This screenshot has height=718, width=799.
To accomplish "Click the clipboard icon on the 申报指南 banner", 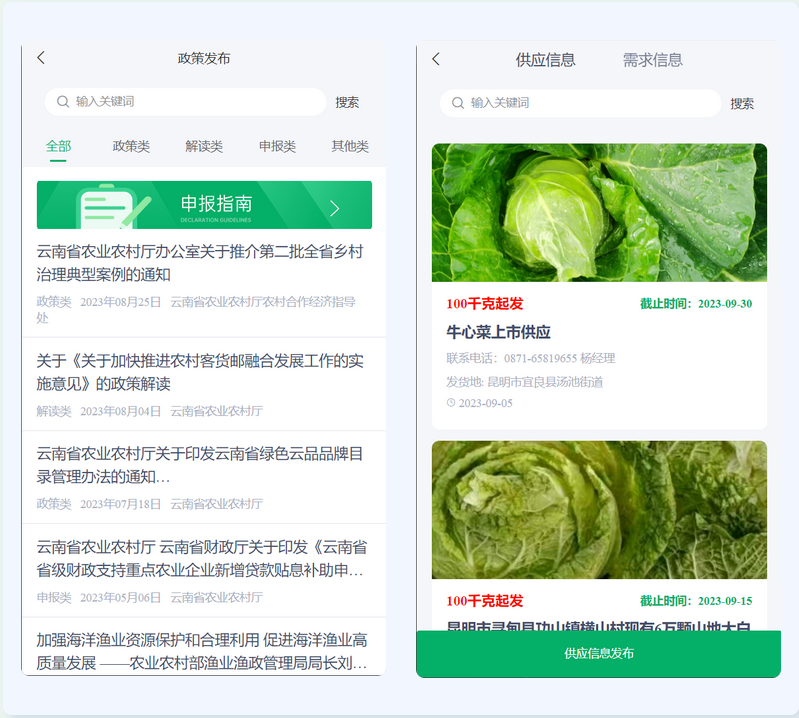I will 103,206.
